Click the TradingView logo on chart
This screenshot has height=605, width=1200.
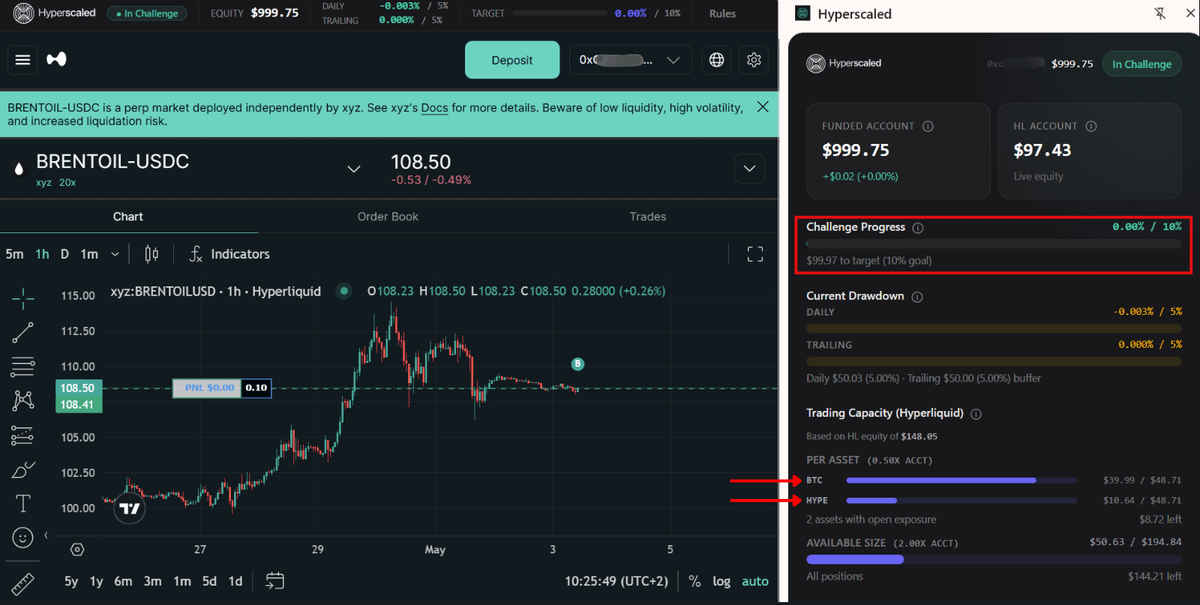(129, 508)
